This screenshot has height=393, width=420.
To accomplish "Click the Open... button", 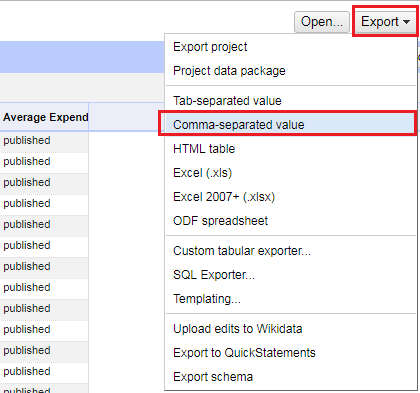I will [x=322, y=22].
